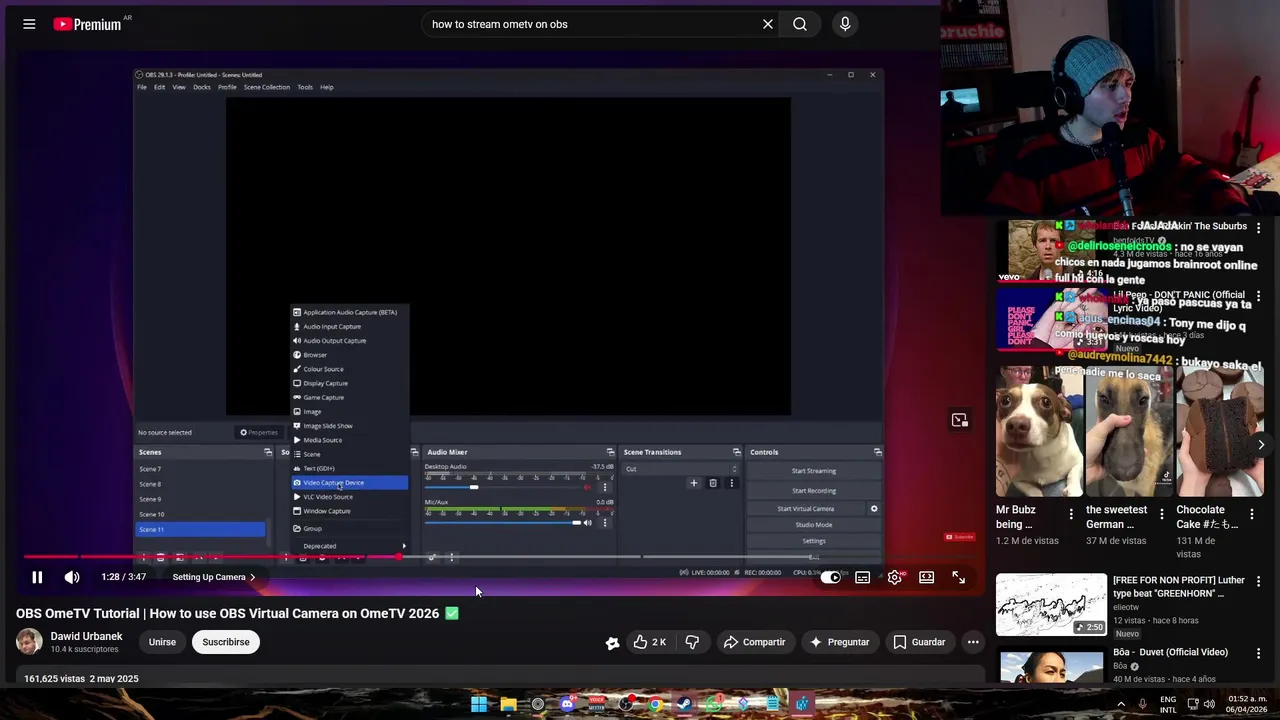Click the tray microphone icon
Screen dimensions: 1280x720
[1143, 704]
